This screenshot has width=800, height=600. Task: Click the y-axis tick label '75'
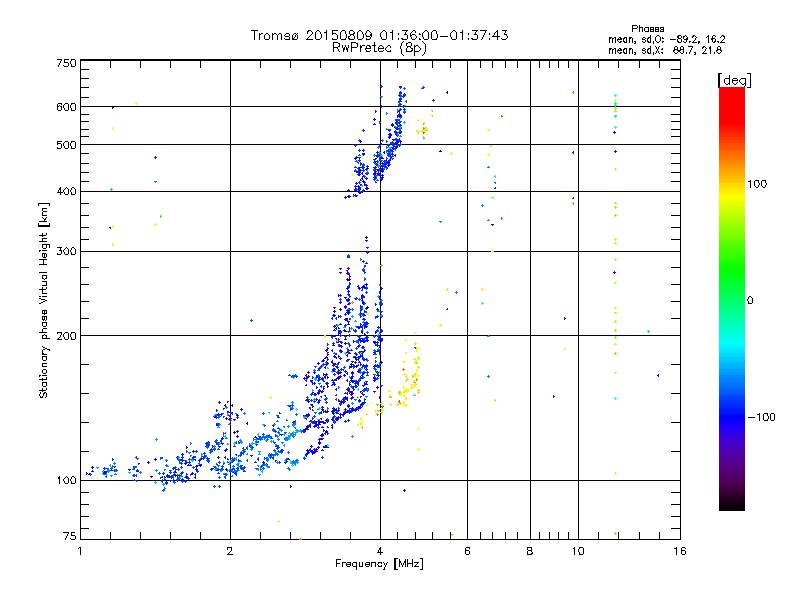(70, 536)
